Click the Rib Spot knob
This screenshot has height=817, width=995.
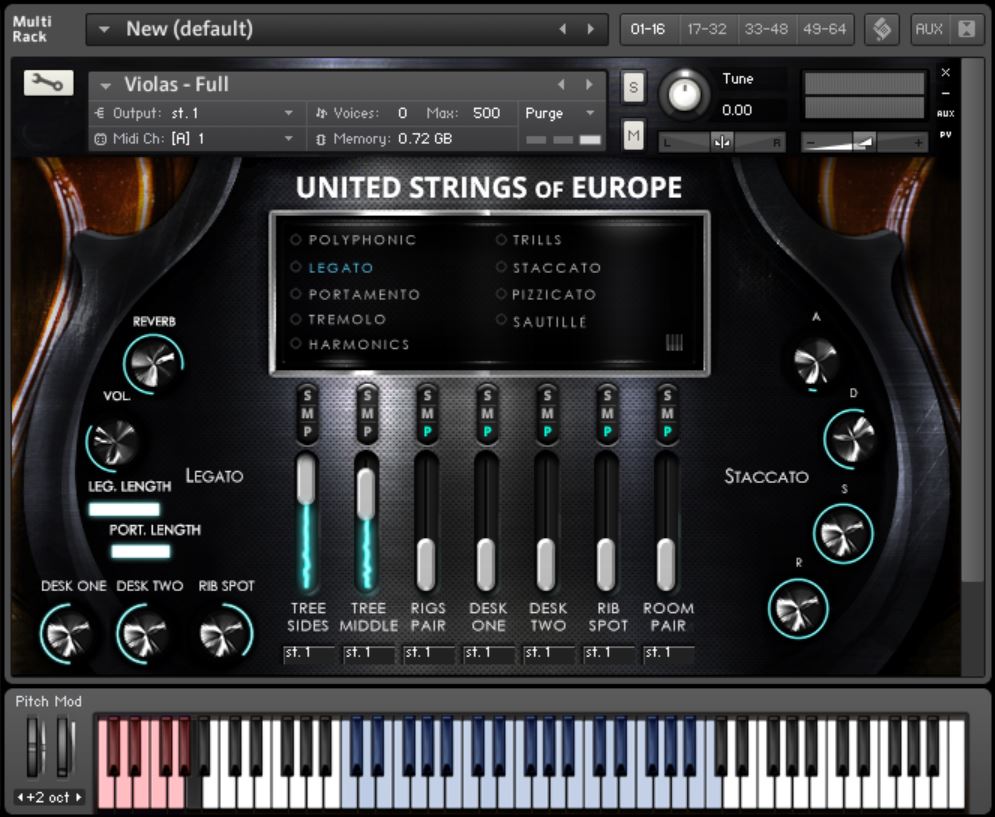pos(225,634)
